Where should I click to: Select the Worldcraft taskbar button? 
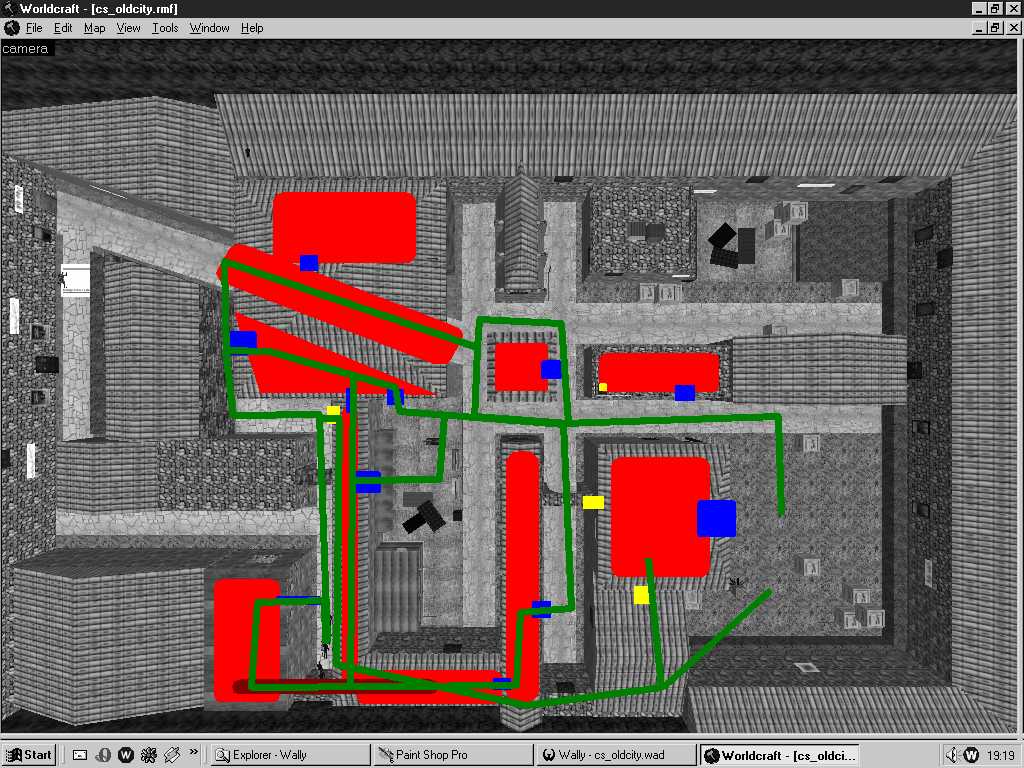coord(778,755)
